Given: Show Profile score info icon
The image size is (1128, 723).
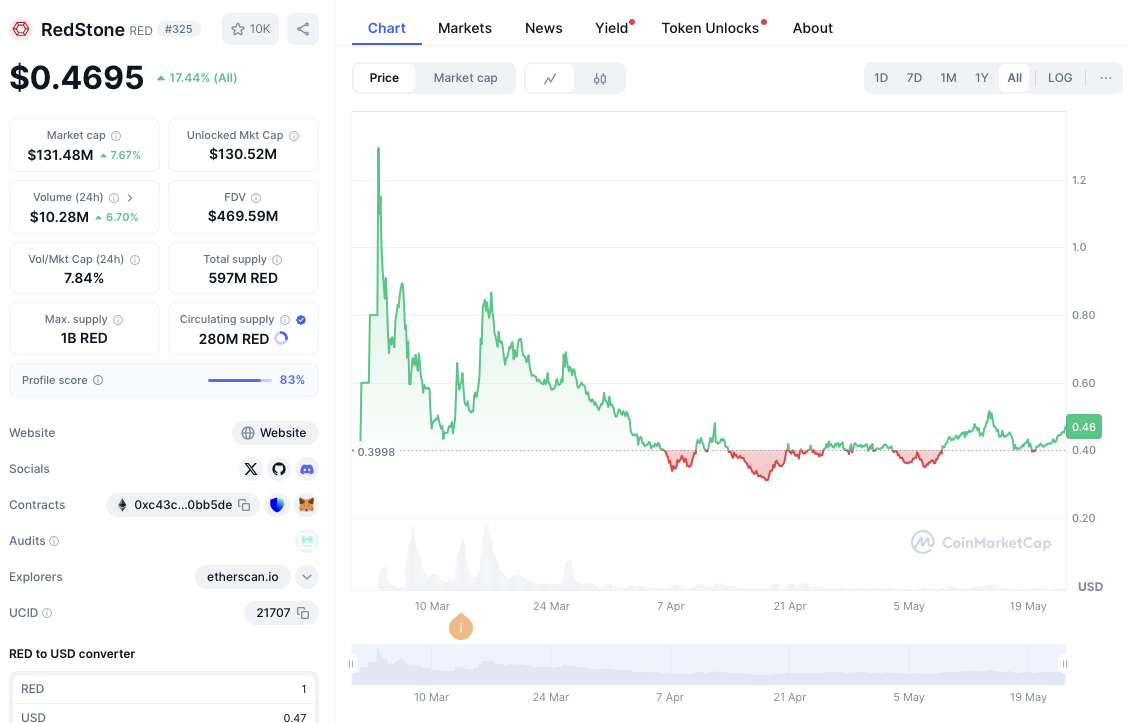Looking at the screenshot, I should pyautogui.click(x=98, y=380).
